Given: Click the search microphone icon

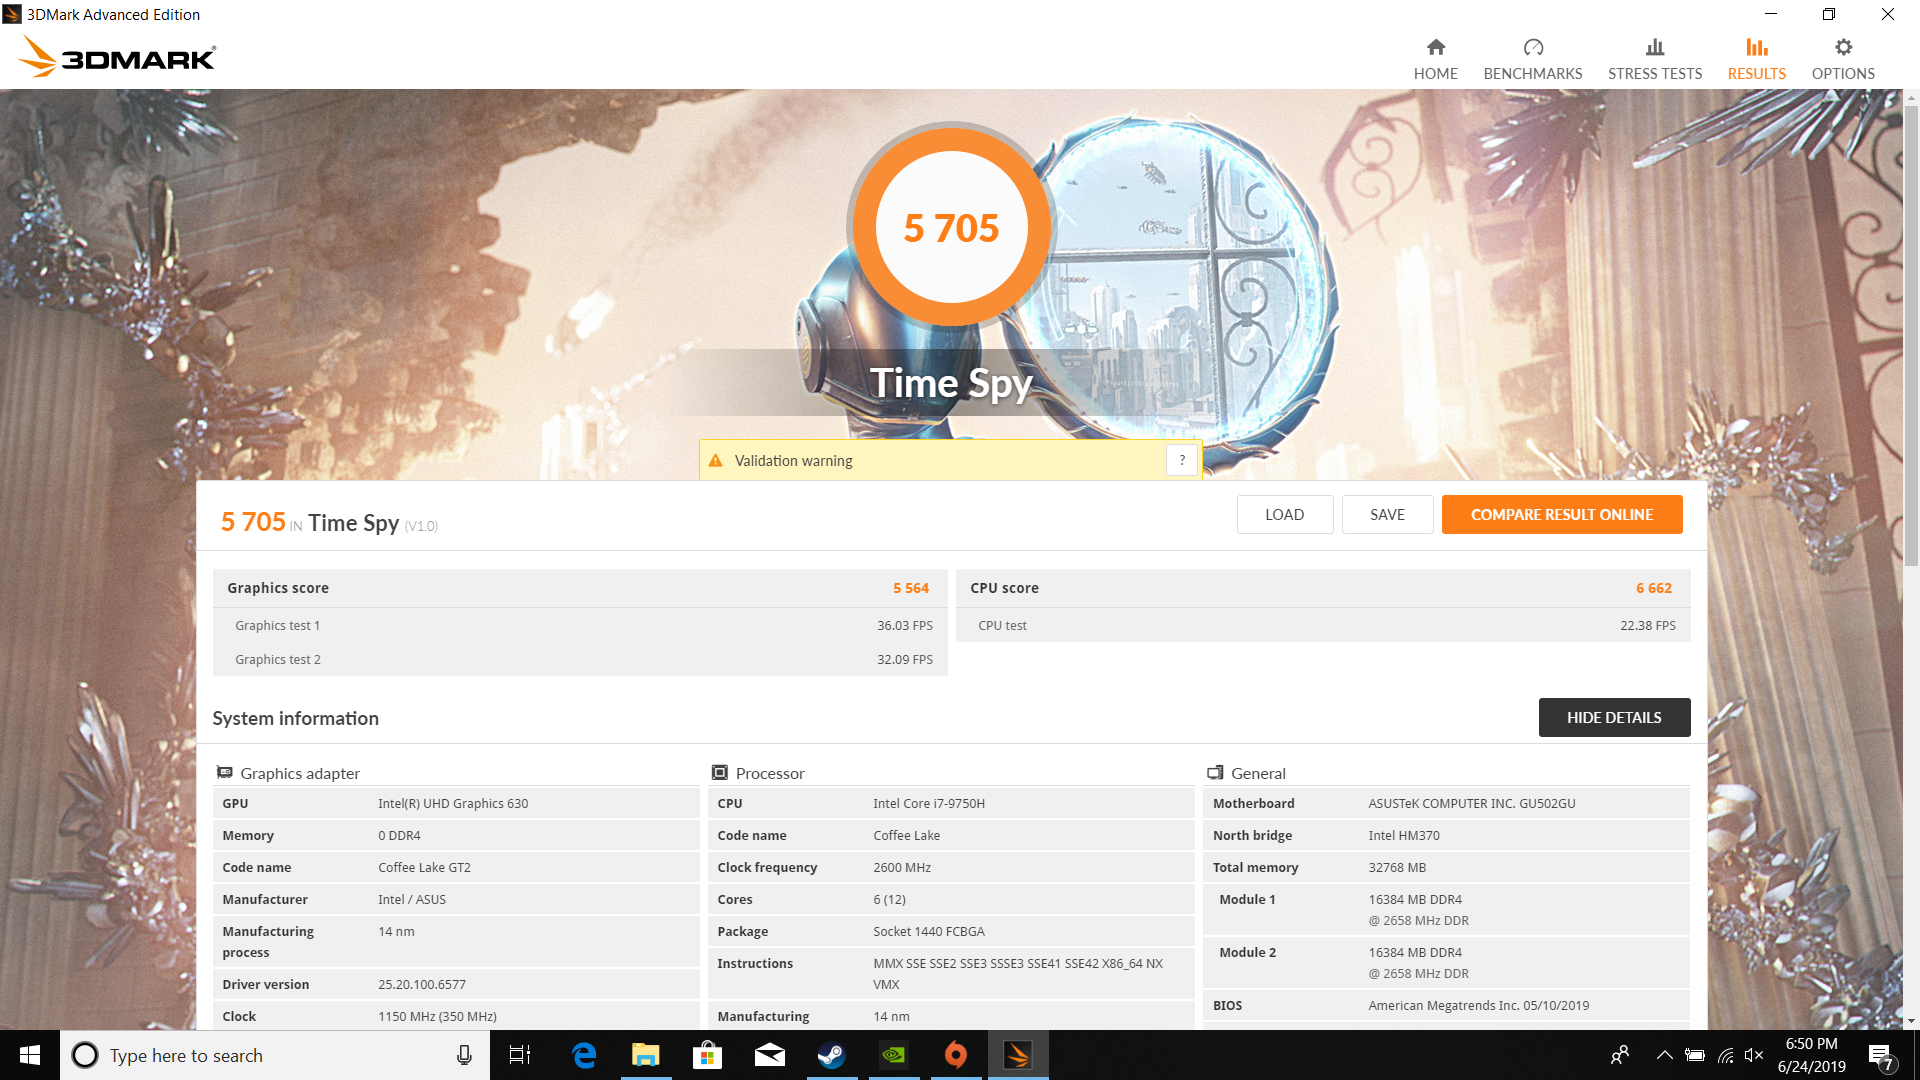Looking at the screenshot, I should [x=464, y=1055].
